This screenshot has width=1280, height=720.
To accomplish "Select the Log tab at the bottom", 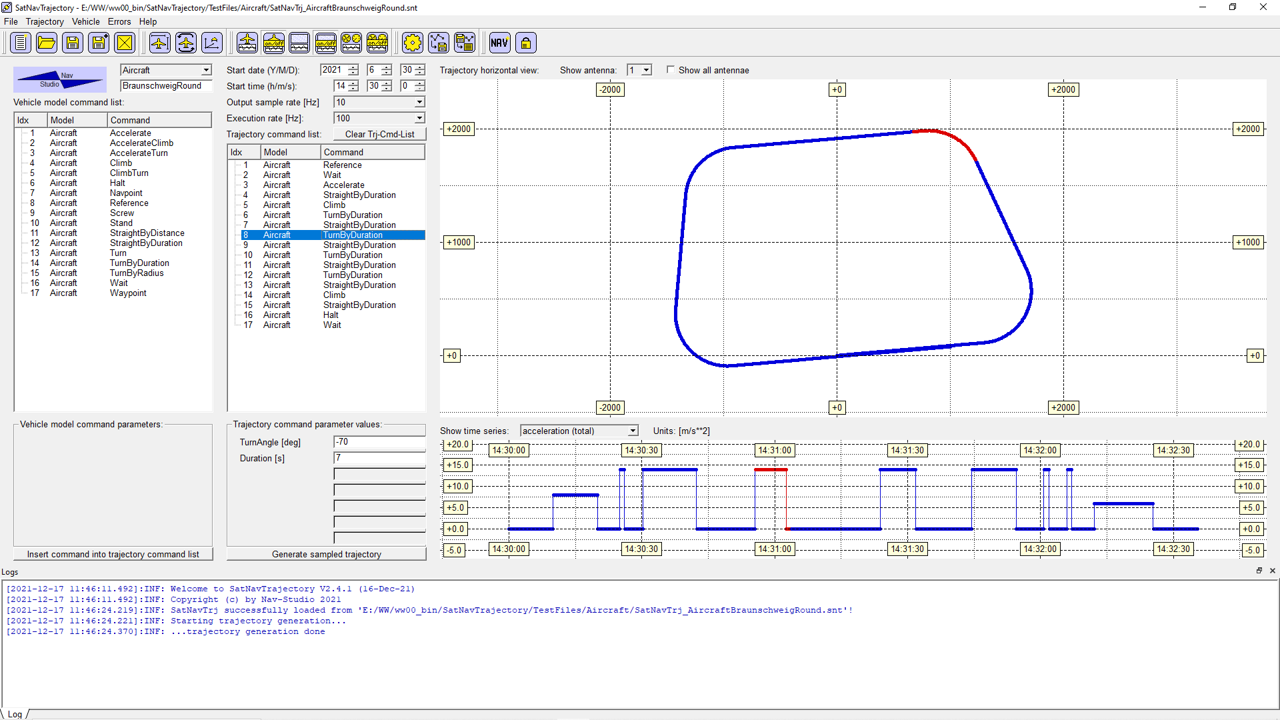I will 13,714.
